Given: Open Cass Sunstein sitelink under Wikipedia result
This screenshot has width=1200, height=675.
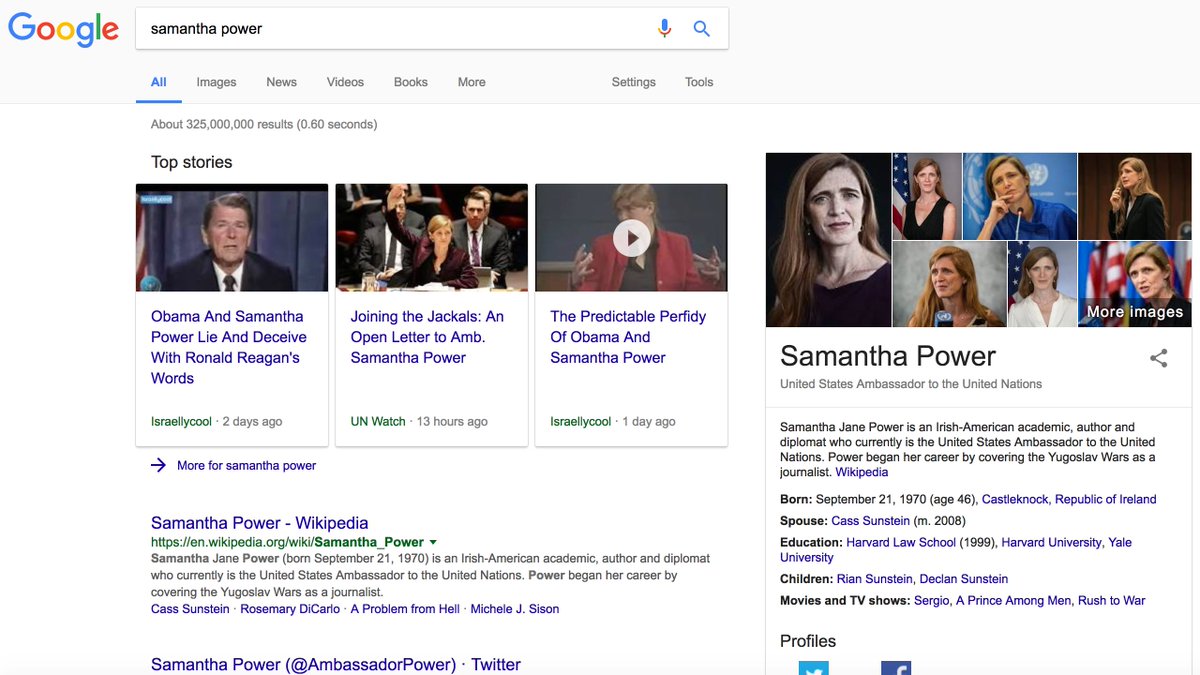Looking at the screenshot, I should tap(190, 609).
